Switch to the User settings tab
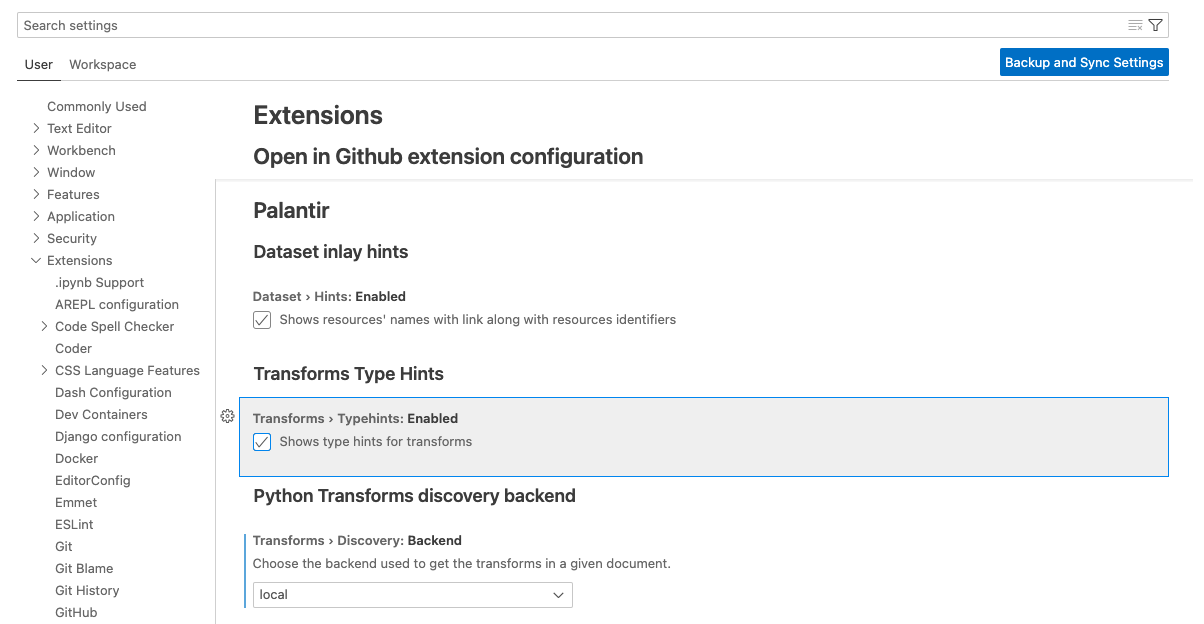The width and height of the screenshot is (1204, 624). (x=39, y=64)
